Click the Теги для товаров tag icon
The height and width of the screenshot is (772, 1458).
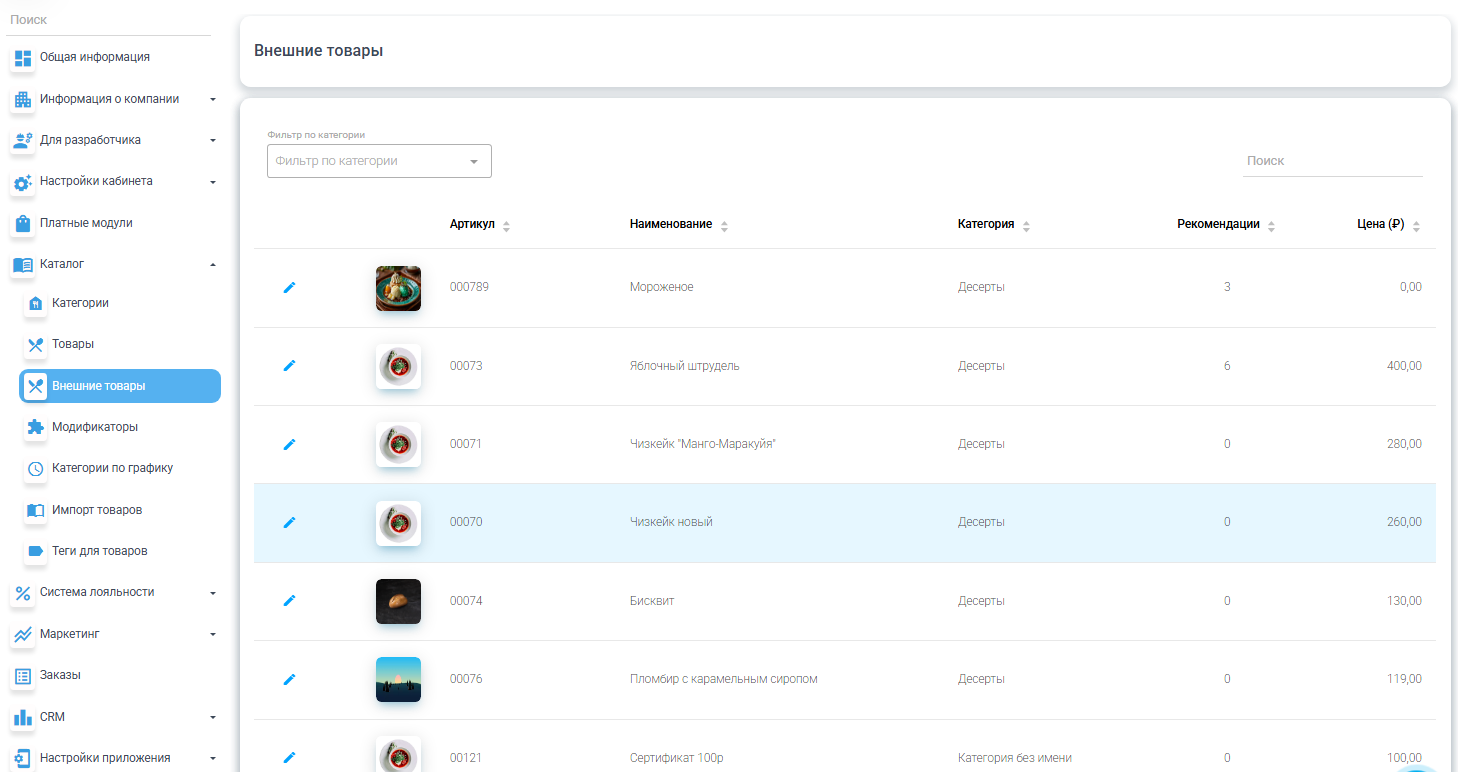pos(35,551)
